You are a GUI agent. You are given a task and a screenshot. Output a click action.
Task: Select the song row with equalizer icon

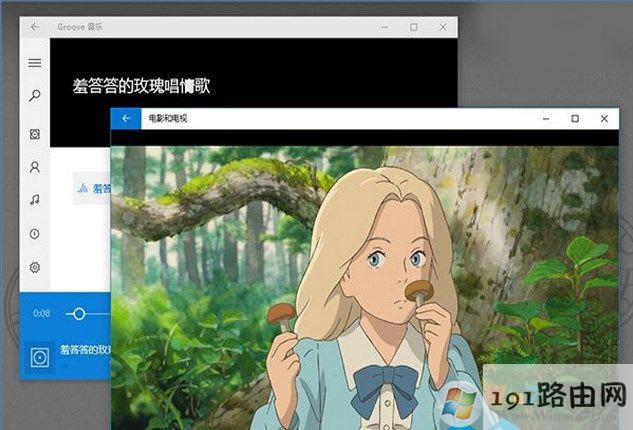coord(92,188)
